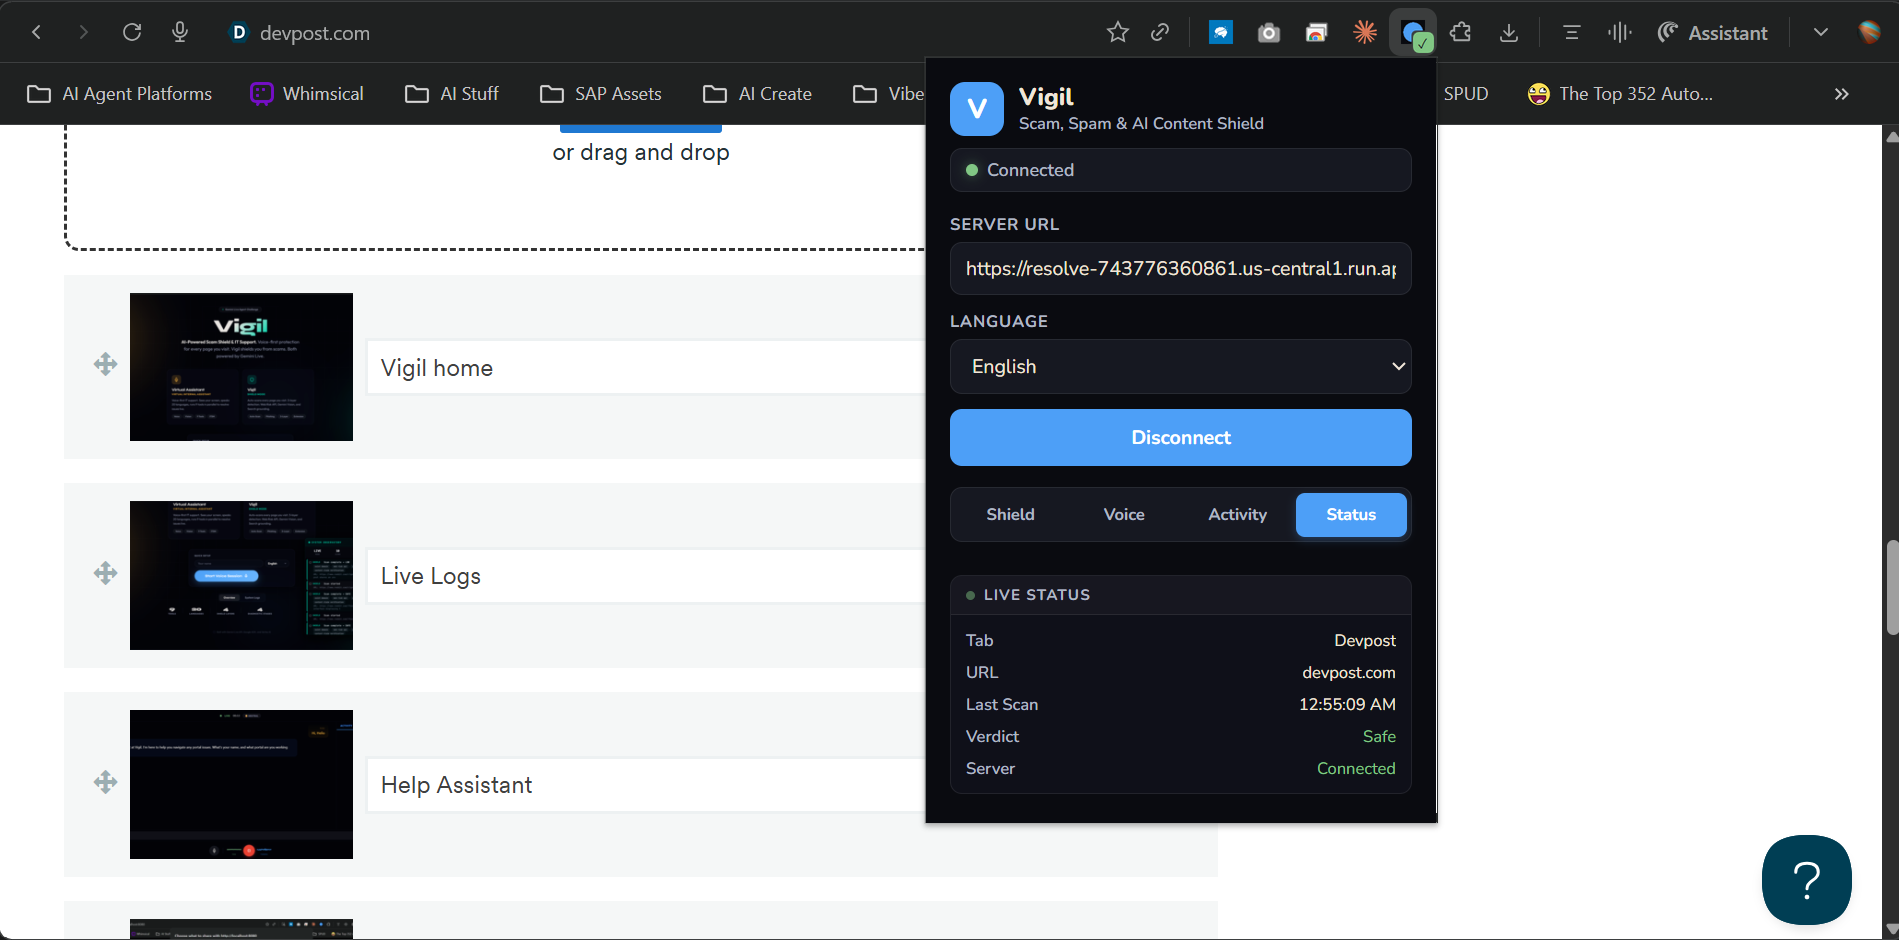Image resolution: width=1899 pixels, height=940 pixels.
Task: Click the page vertical scrollbar thumb
Action: 1891,587
